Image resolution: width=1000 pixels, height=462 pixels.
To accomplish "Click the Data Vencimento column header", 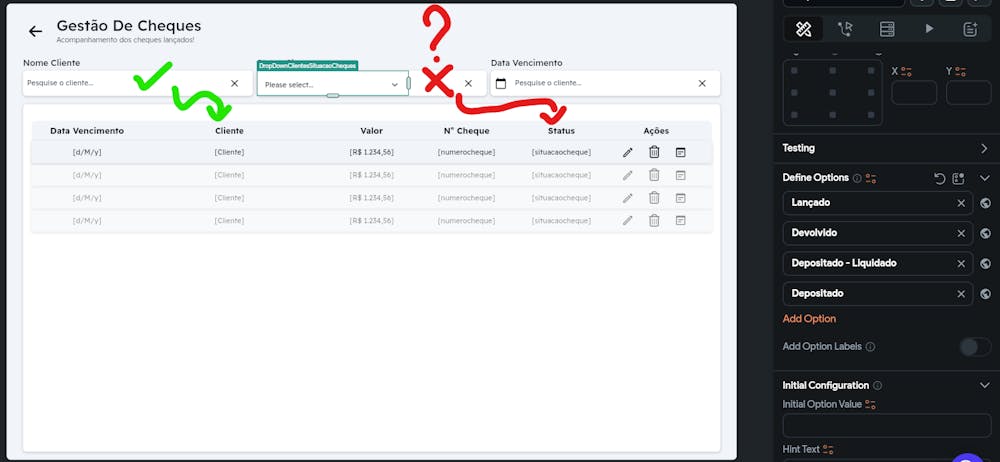I will [x=87, y=131].
